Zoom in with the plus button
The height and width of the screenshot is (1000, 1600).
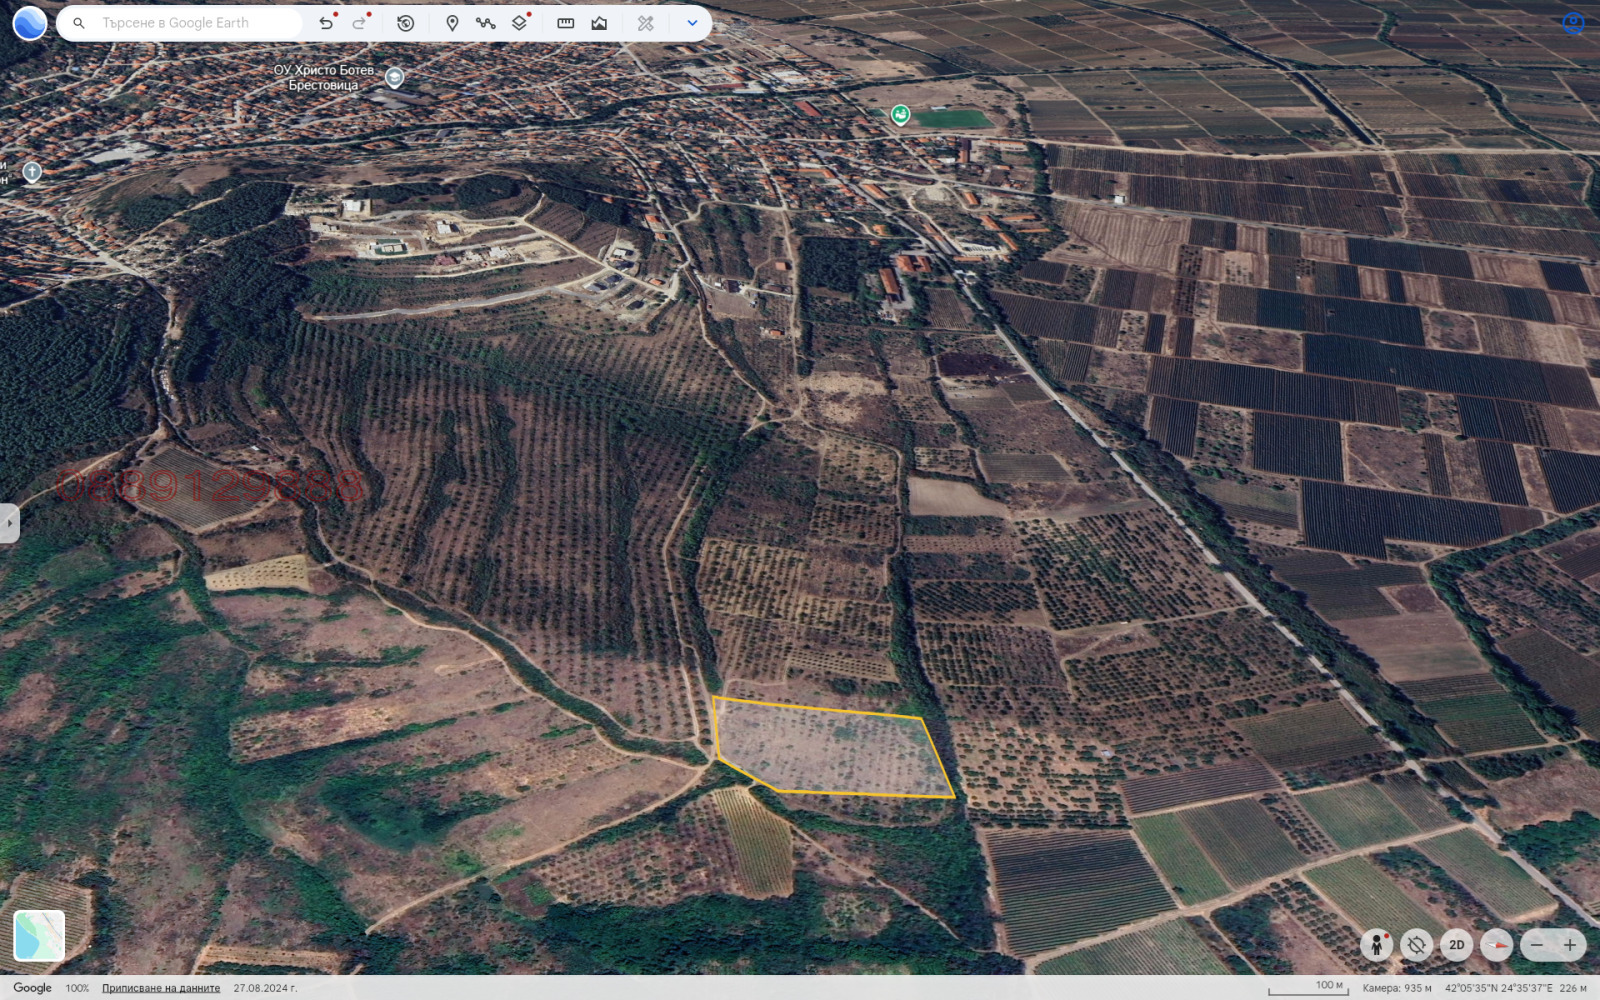[x=1570, y=945]
